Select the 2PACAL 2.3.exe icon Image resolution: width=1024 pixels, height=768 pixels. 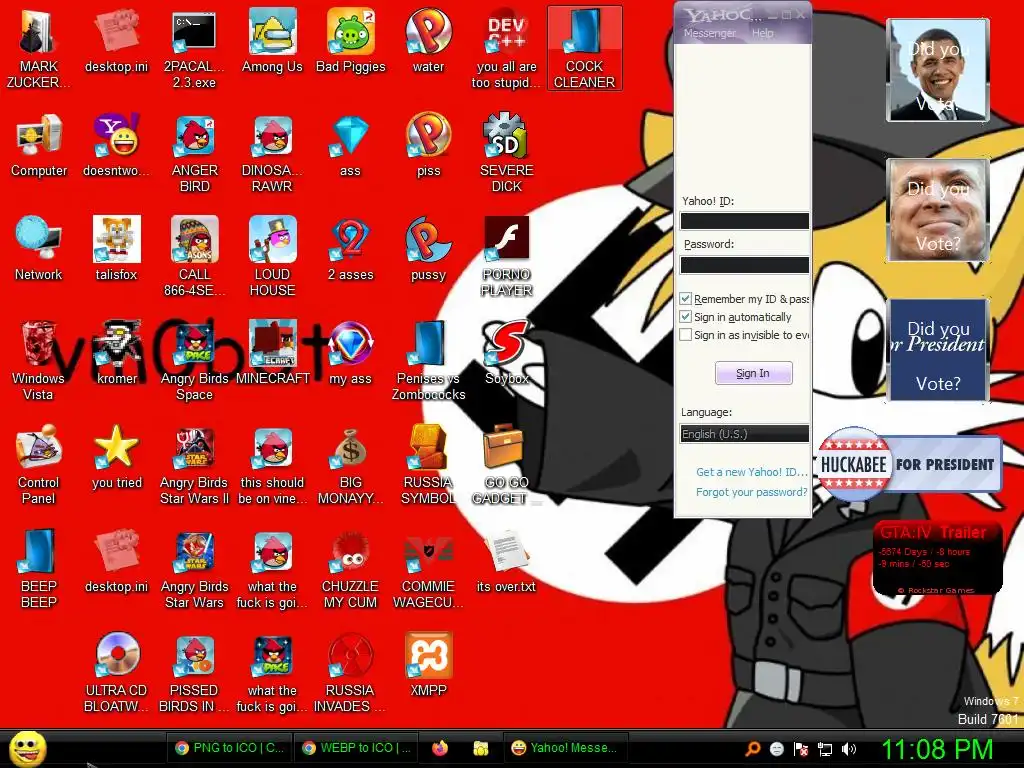(x=194, y=50)
